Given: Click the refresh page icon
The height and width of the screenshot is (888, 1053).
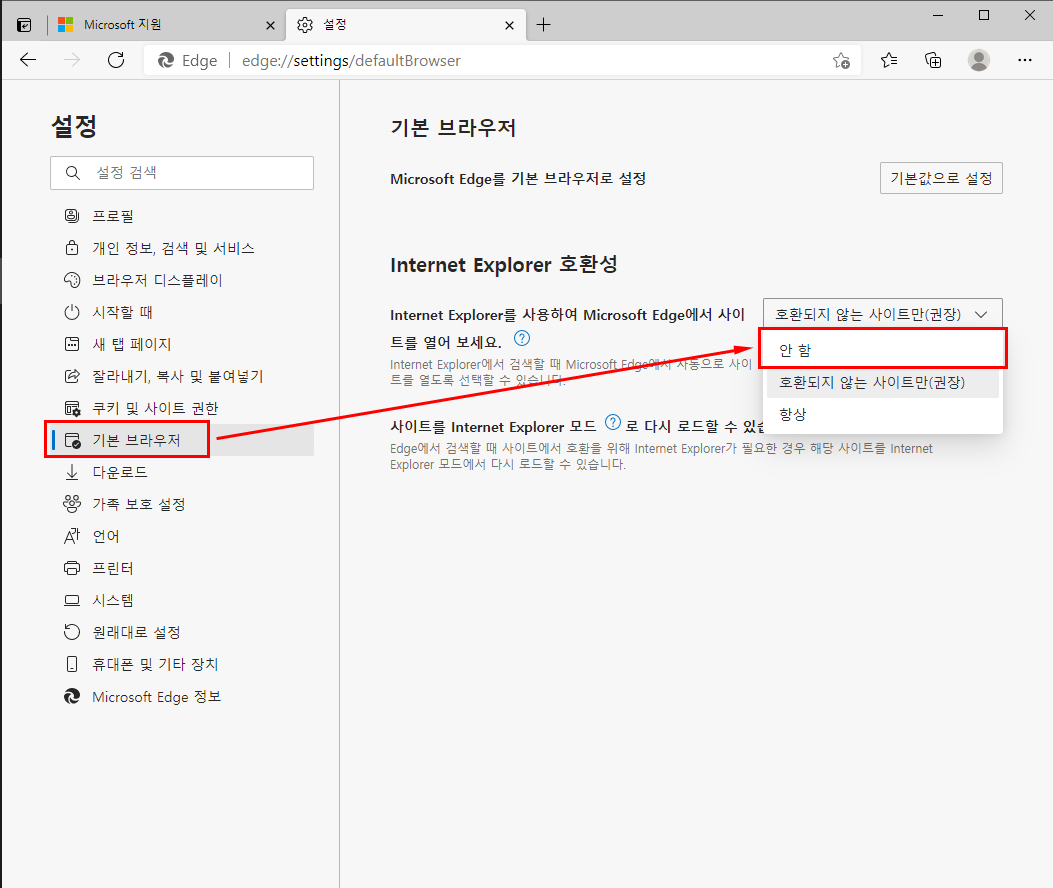Looking at the screenshot, I should 116,60.
